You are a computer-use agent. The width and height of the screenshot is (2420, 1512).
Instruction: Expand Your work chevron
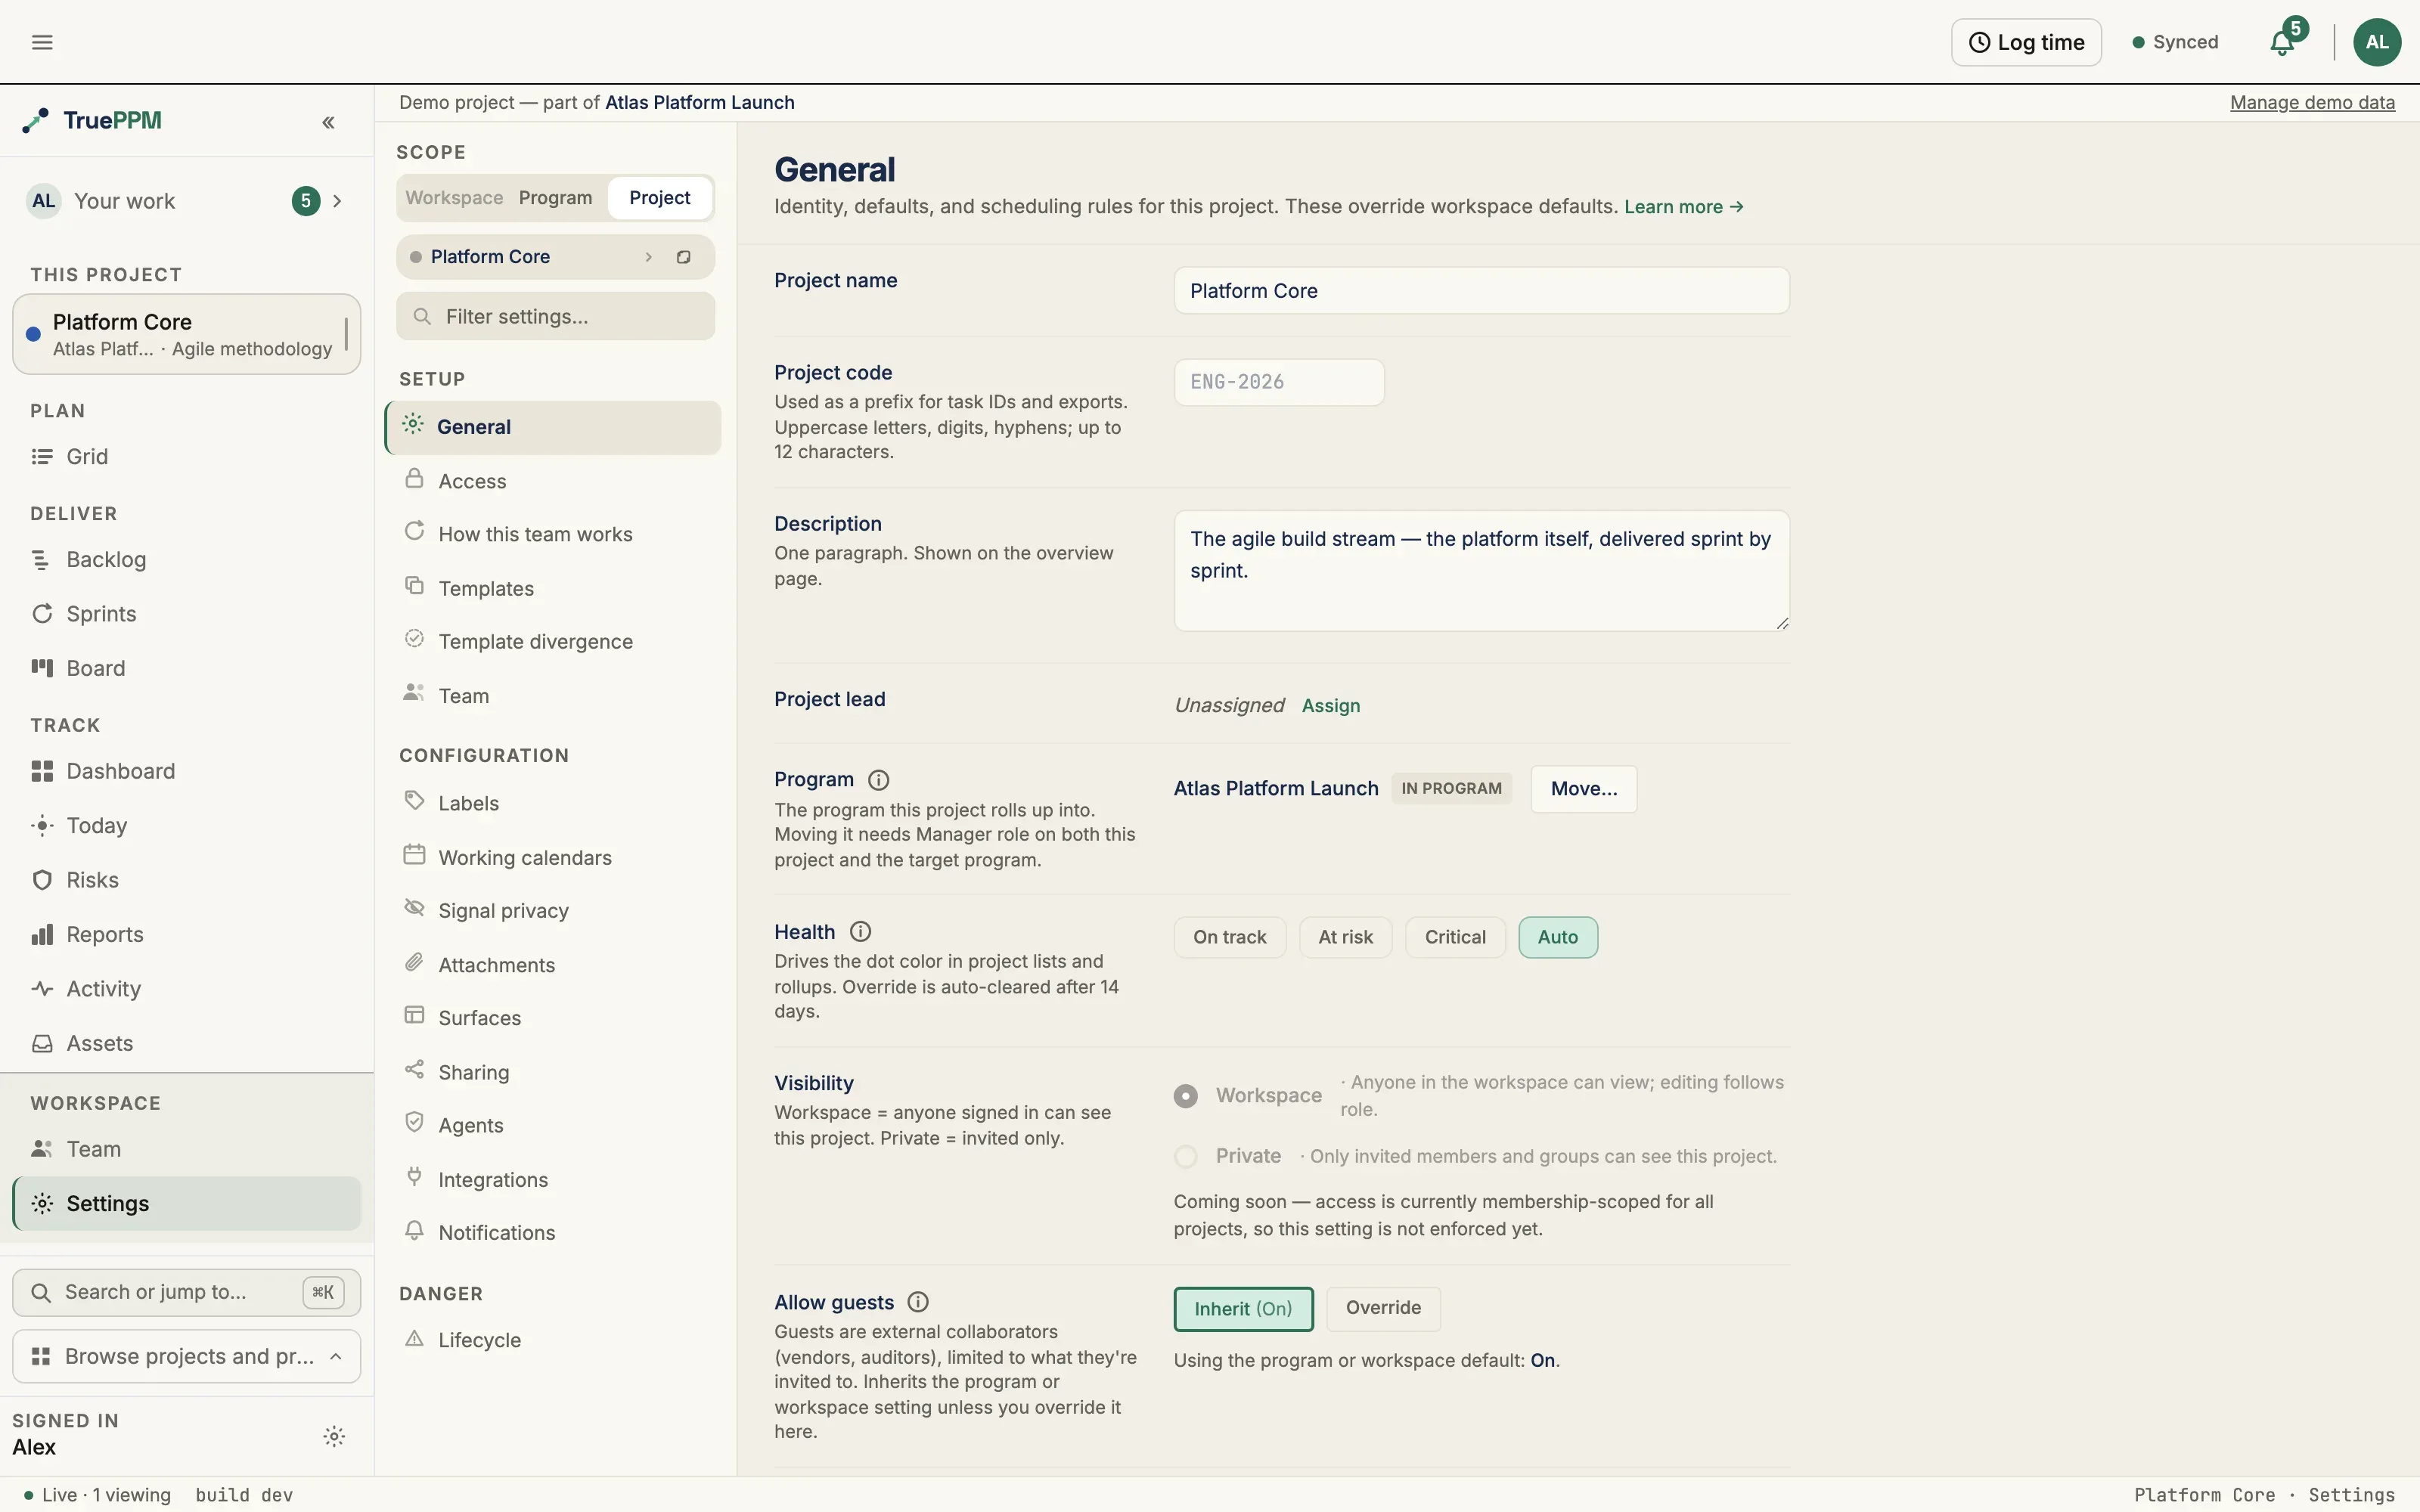click(x=337, y=201)
